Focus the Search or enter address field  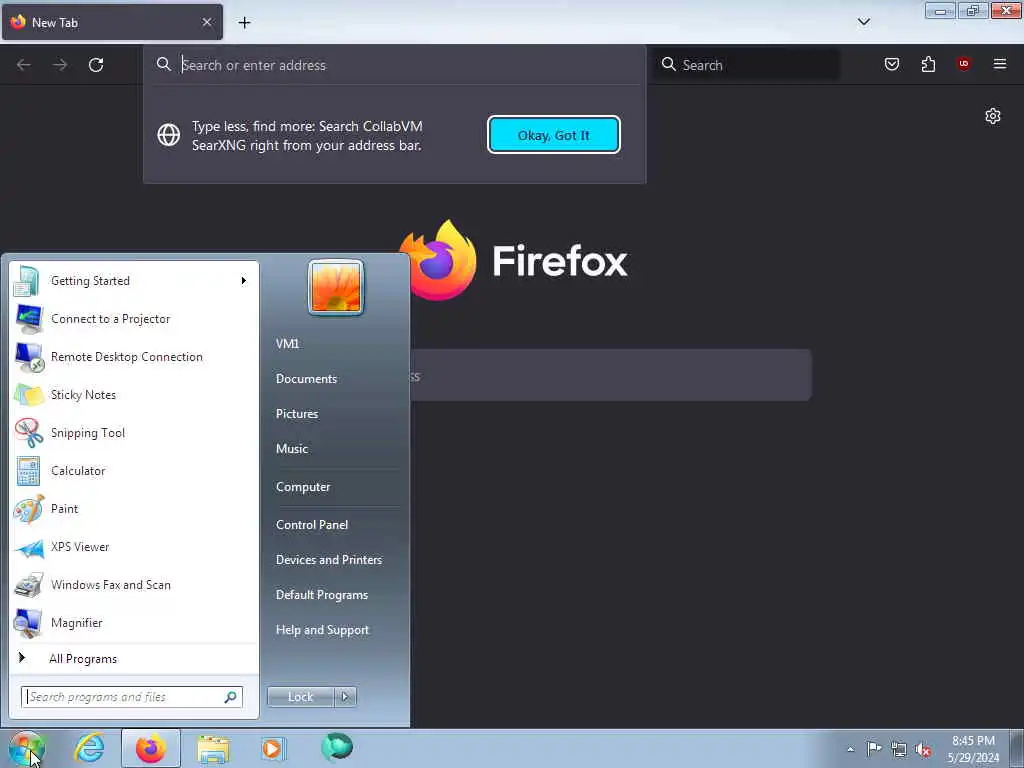[394, 65]
